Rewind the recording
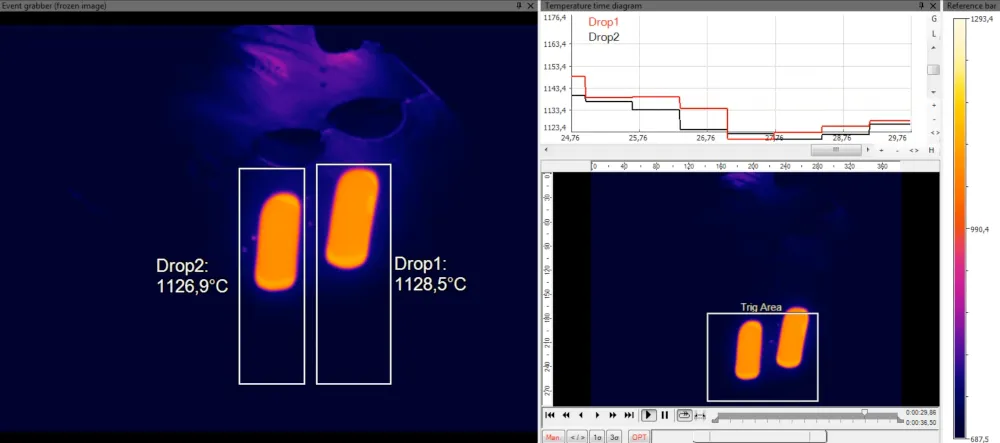Image resolution: width=1000 pixels, height=443 pixels. tap(566, 415)
